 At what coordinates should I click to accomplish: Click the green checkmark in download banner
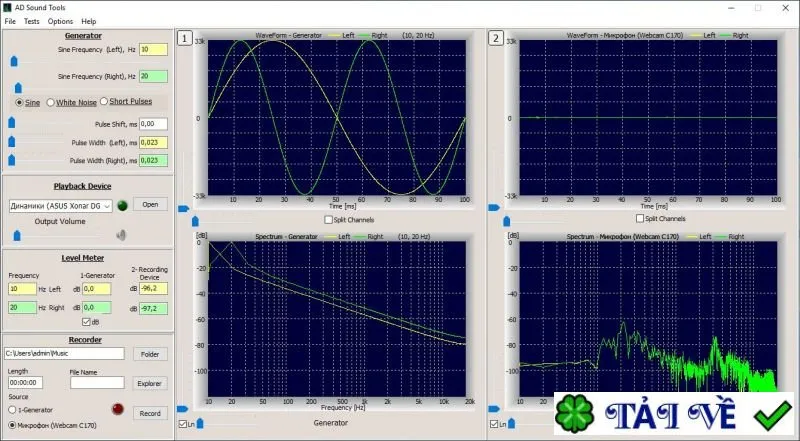pyautogui.click(x=773, y=415)
